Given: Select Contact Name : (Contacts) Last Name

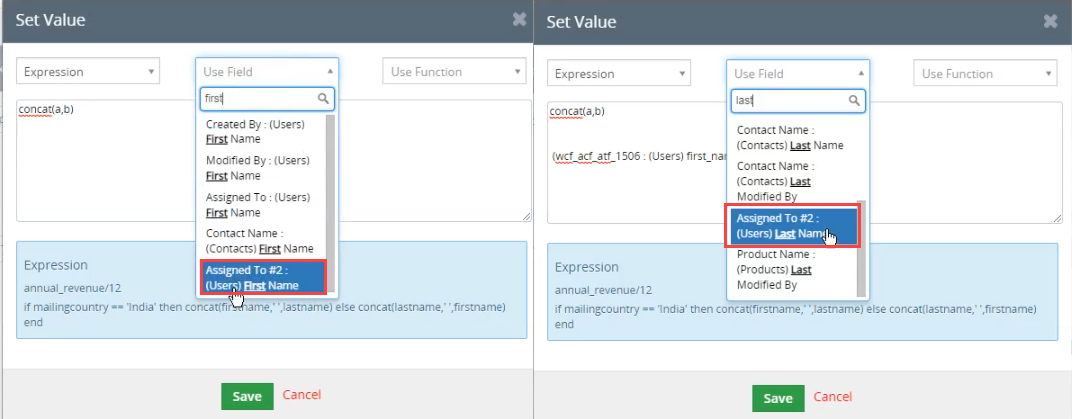Looking at the screenshot, I should (793, 137).
